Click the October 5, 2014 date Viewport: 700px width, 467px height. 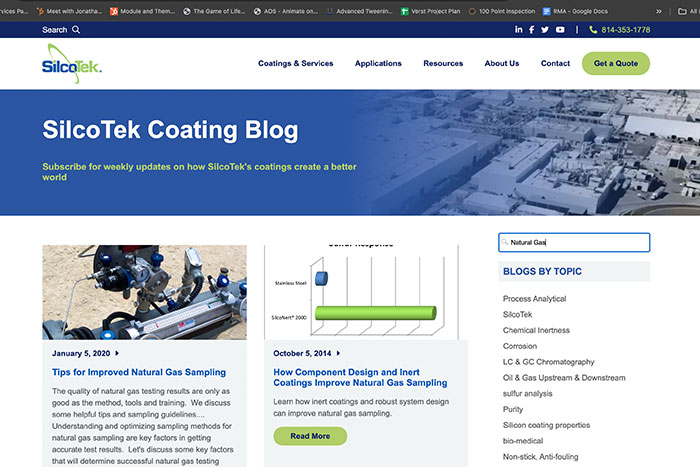coord(302,353)
